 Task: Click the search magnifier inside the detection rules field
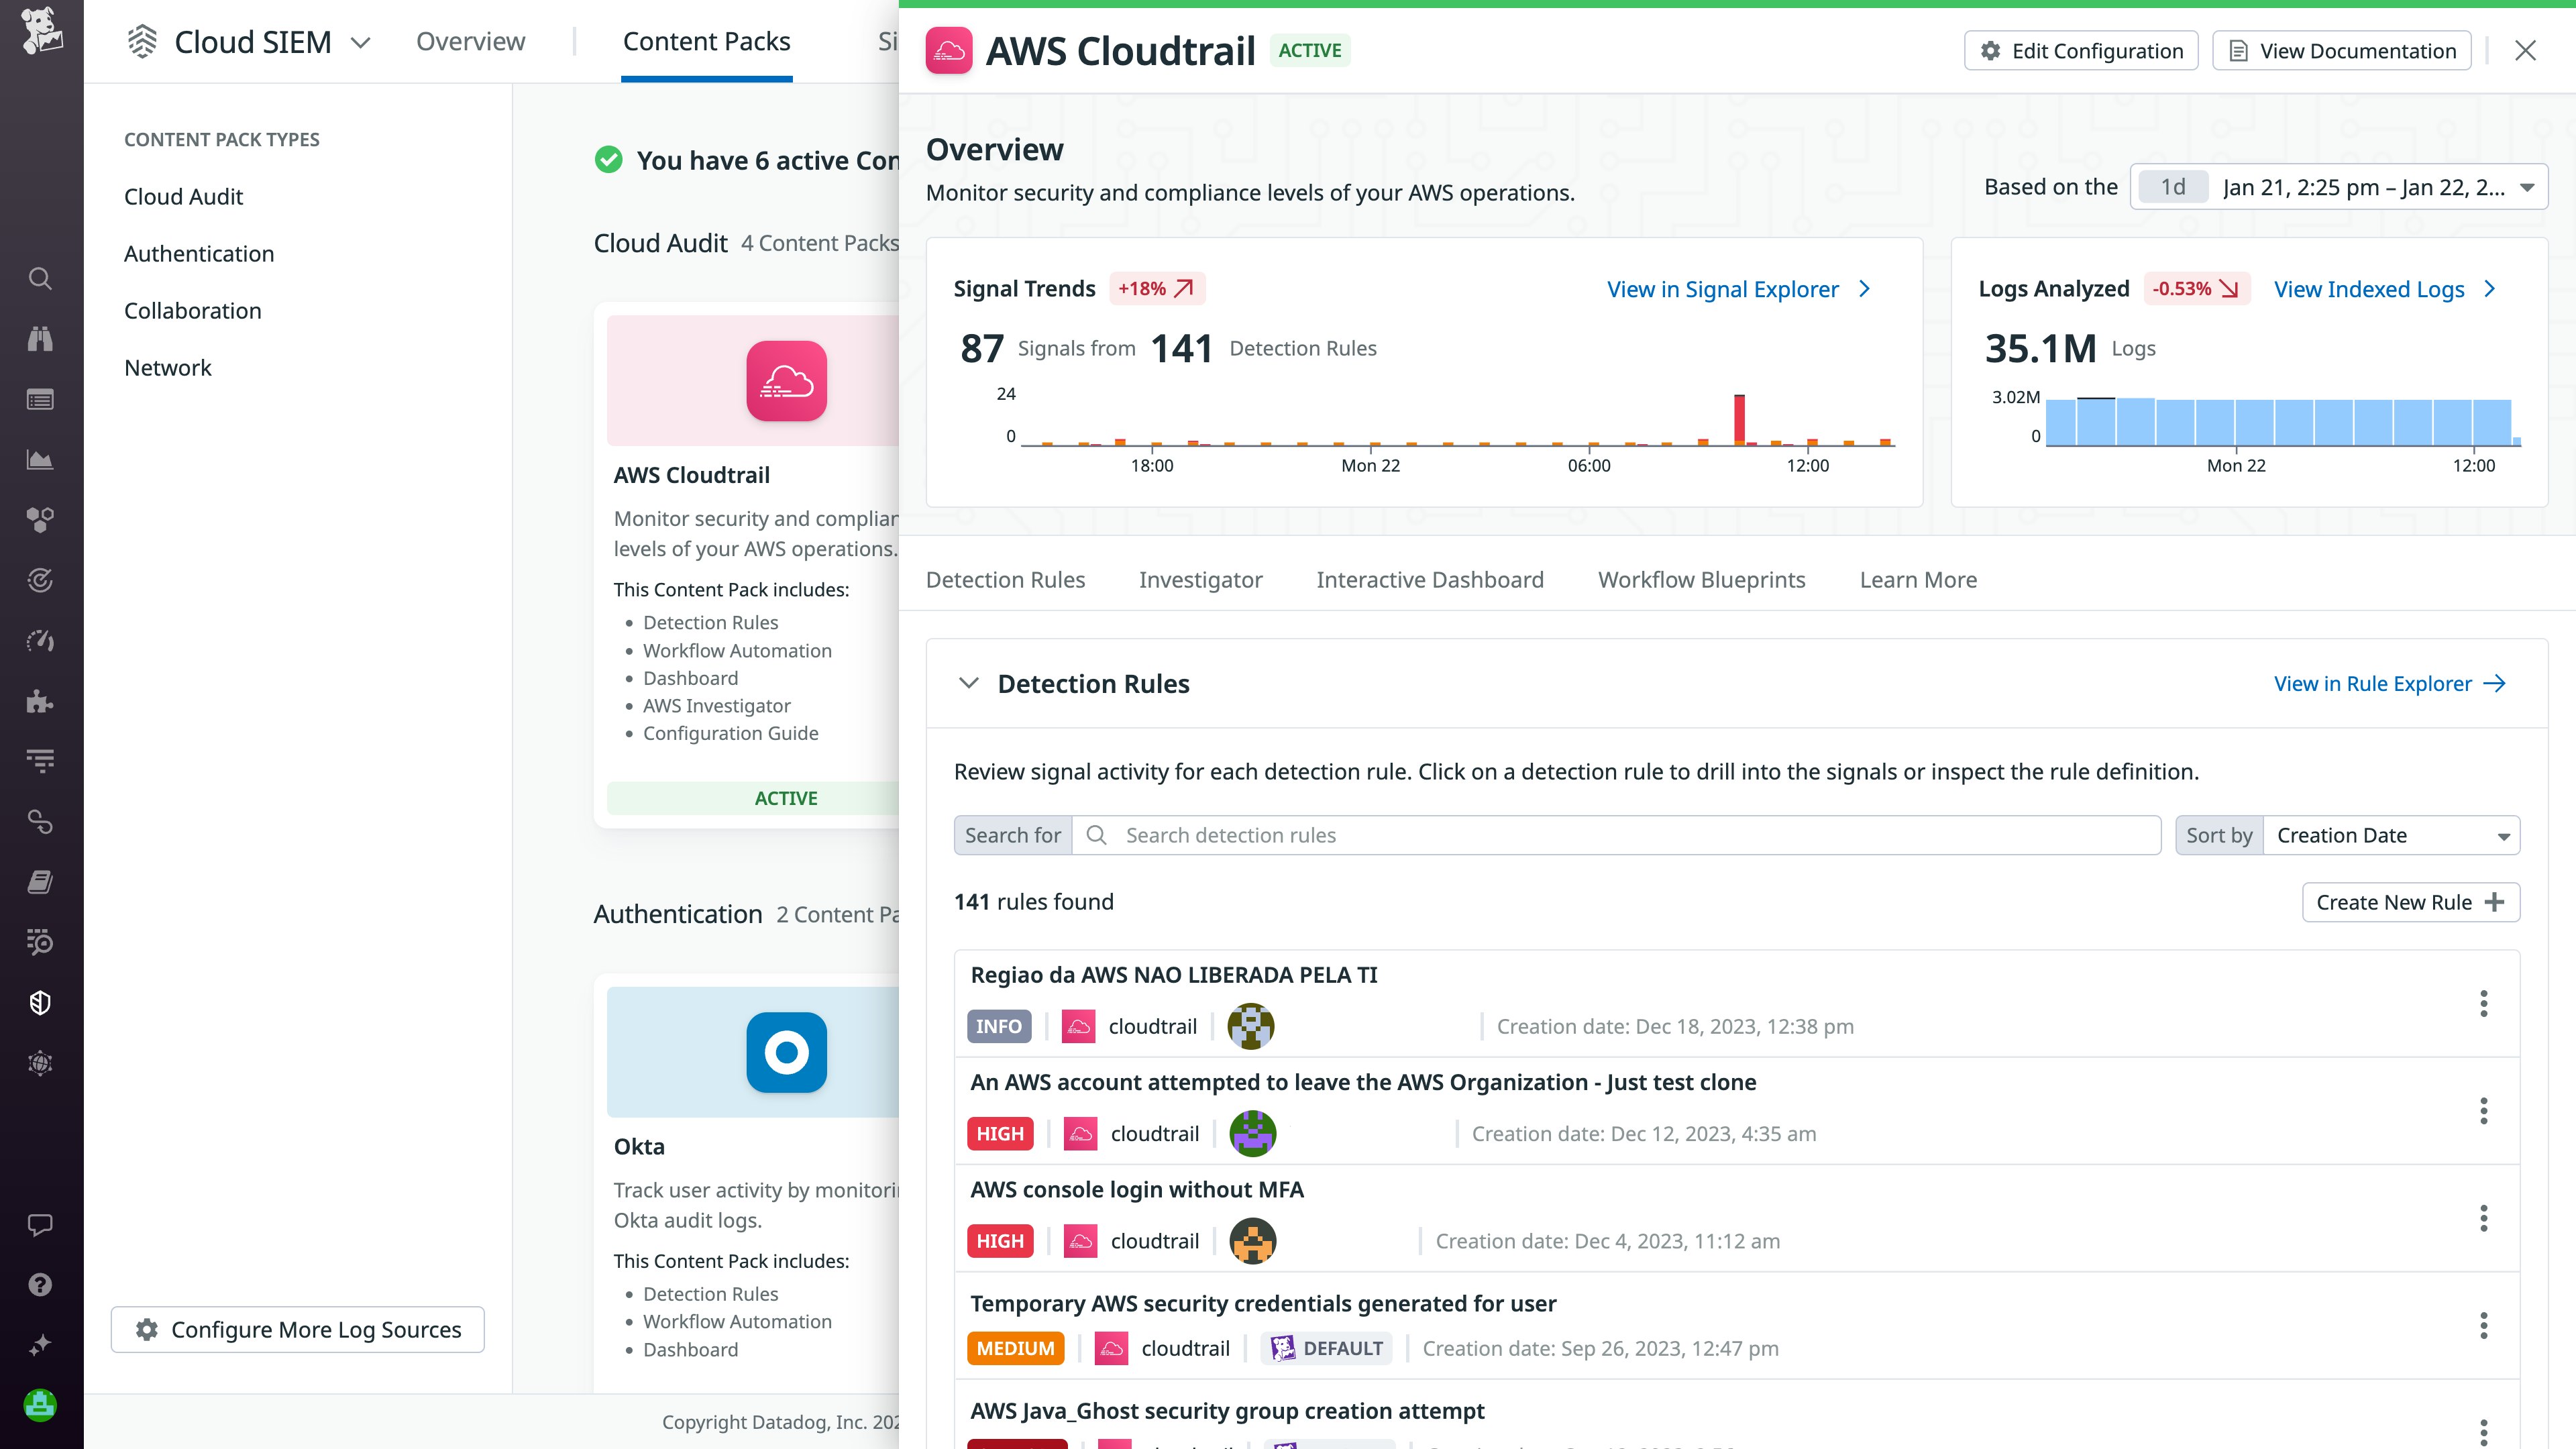coord(1096,835)
